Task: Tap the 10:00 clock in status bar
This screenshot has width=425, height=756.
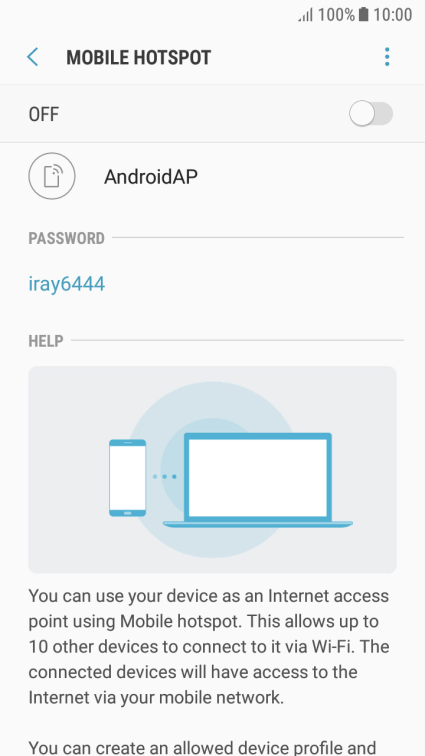Action: click(393, 15)
